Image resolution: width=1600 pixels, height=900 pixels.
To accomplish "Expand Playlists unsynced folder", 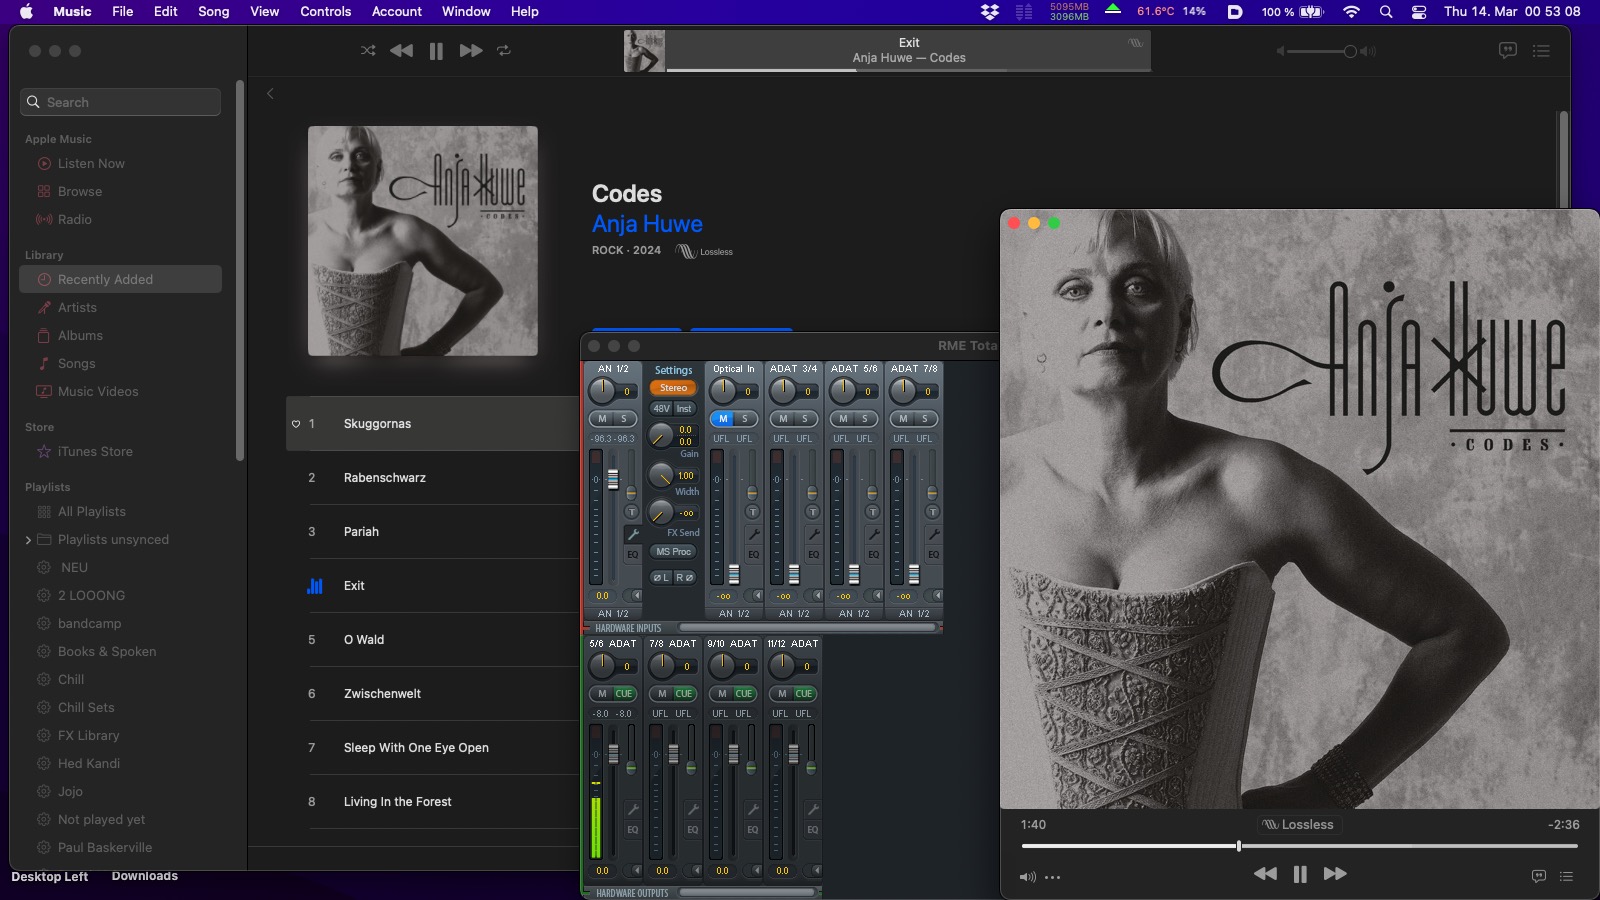I will tap(28, 540).
